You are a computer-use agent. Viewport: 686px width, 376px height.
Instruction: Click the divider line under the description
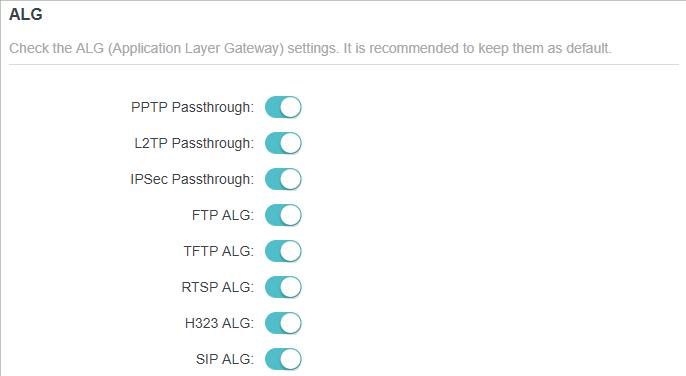pos(344,65)
